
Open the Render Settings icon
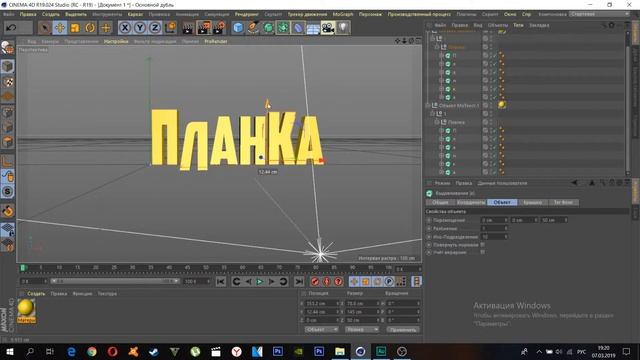pyautogui.click(x=219, y=28)
